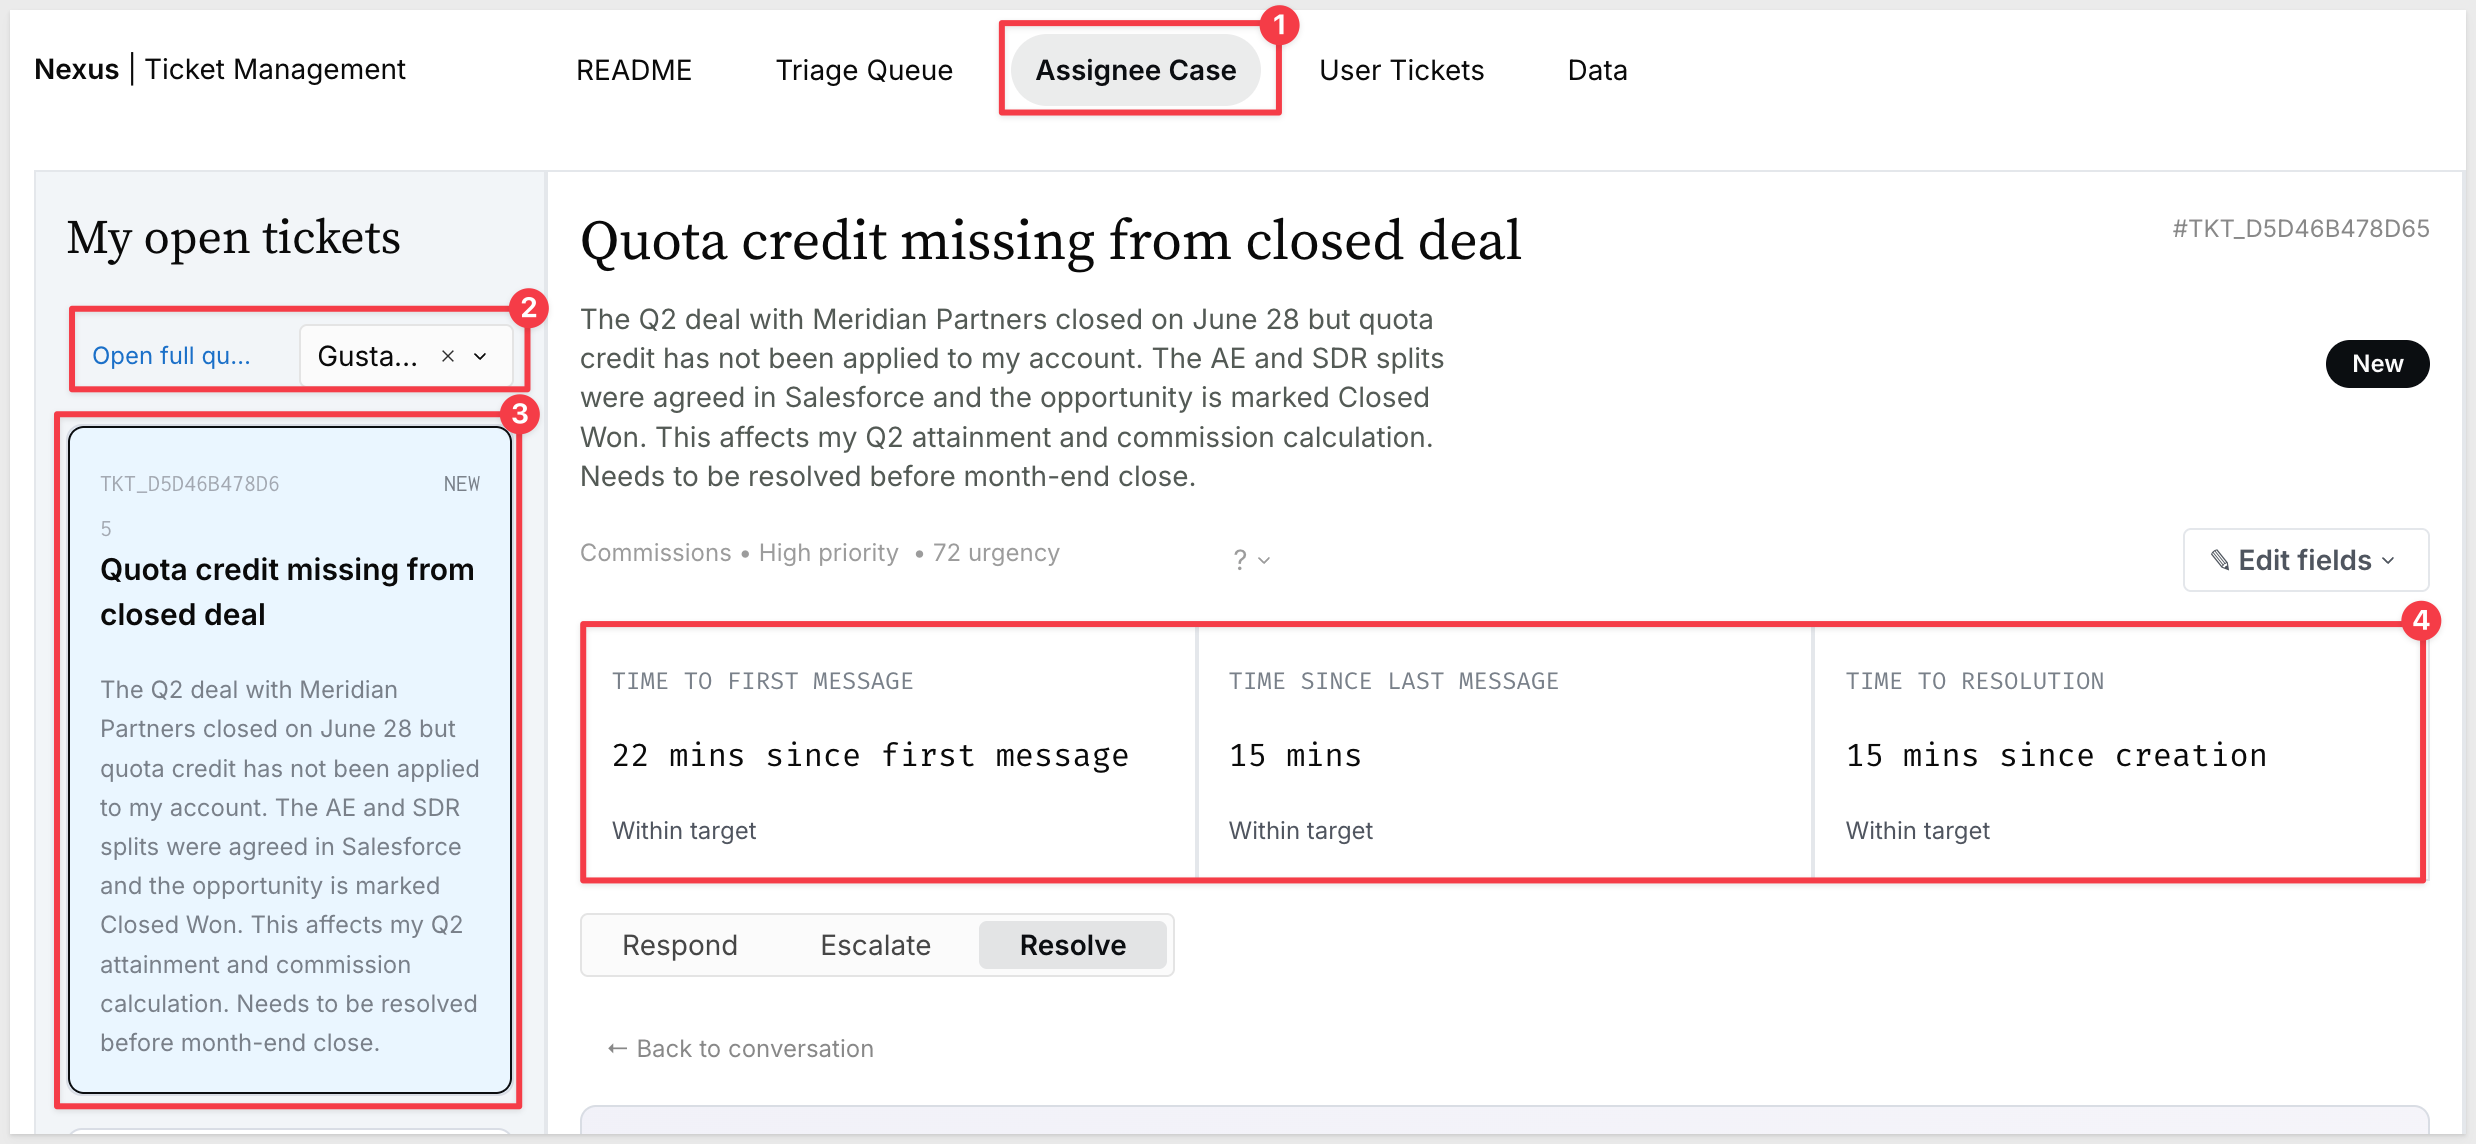
Task: Open the Data tab
Action: 1597,70
